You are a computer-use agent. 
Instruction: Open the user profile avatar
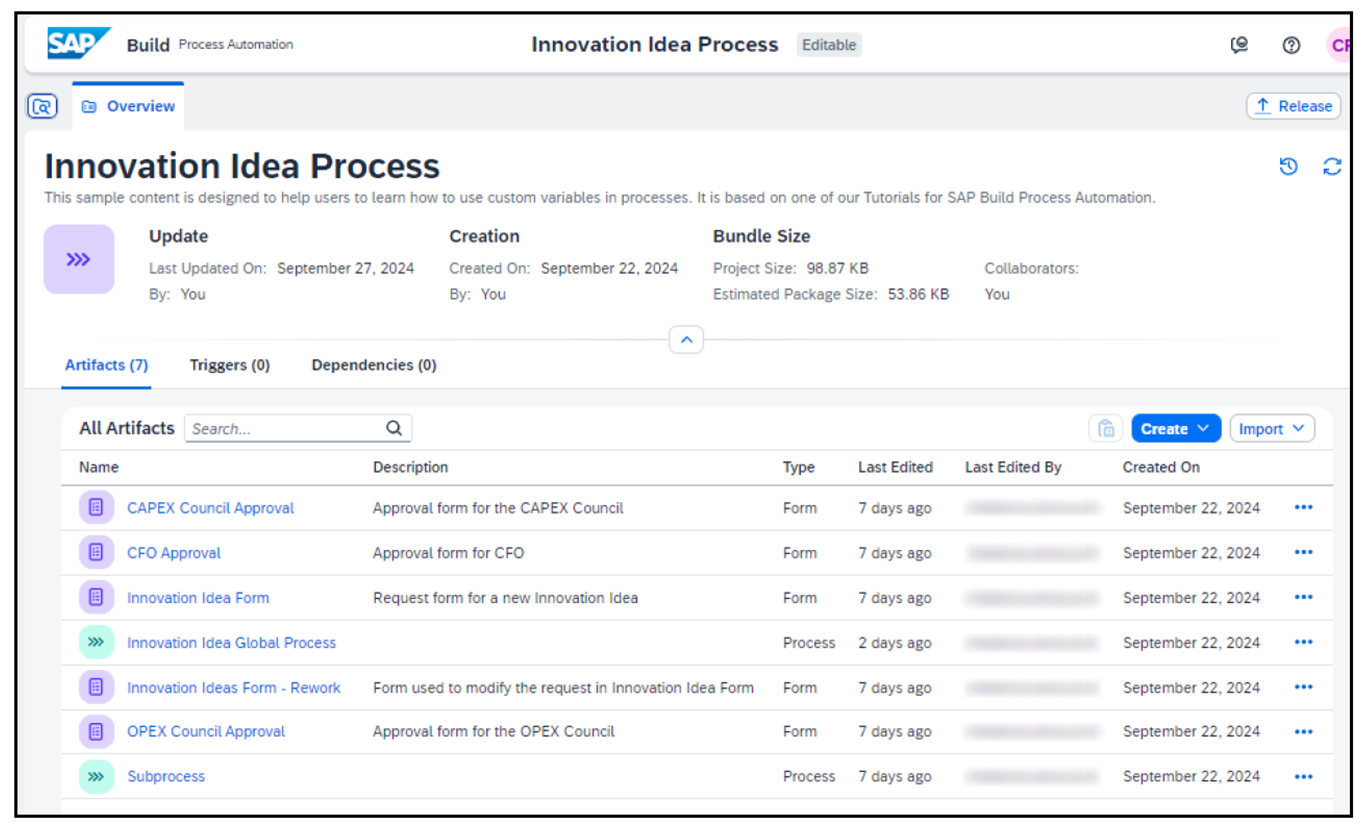coord(1338,45)
